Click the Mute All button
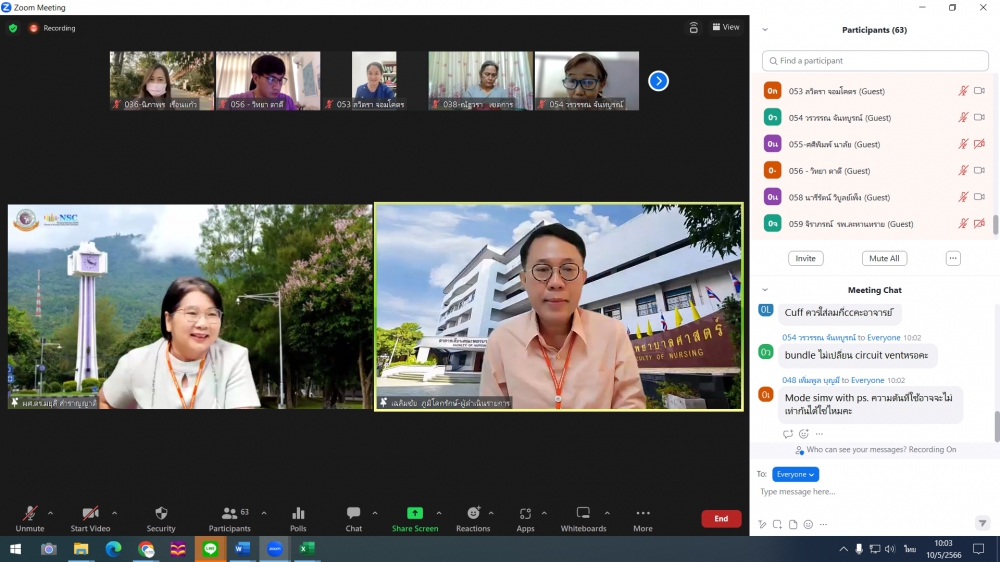The image size is (1000, 562). tap(884, 258)
